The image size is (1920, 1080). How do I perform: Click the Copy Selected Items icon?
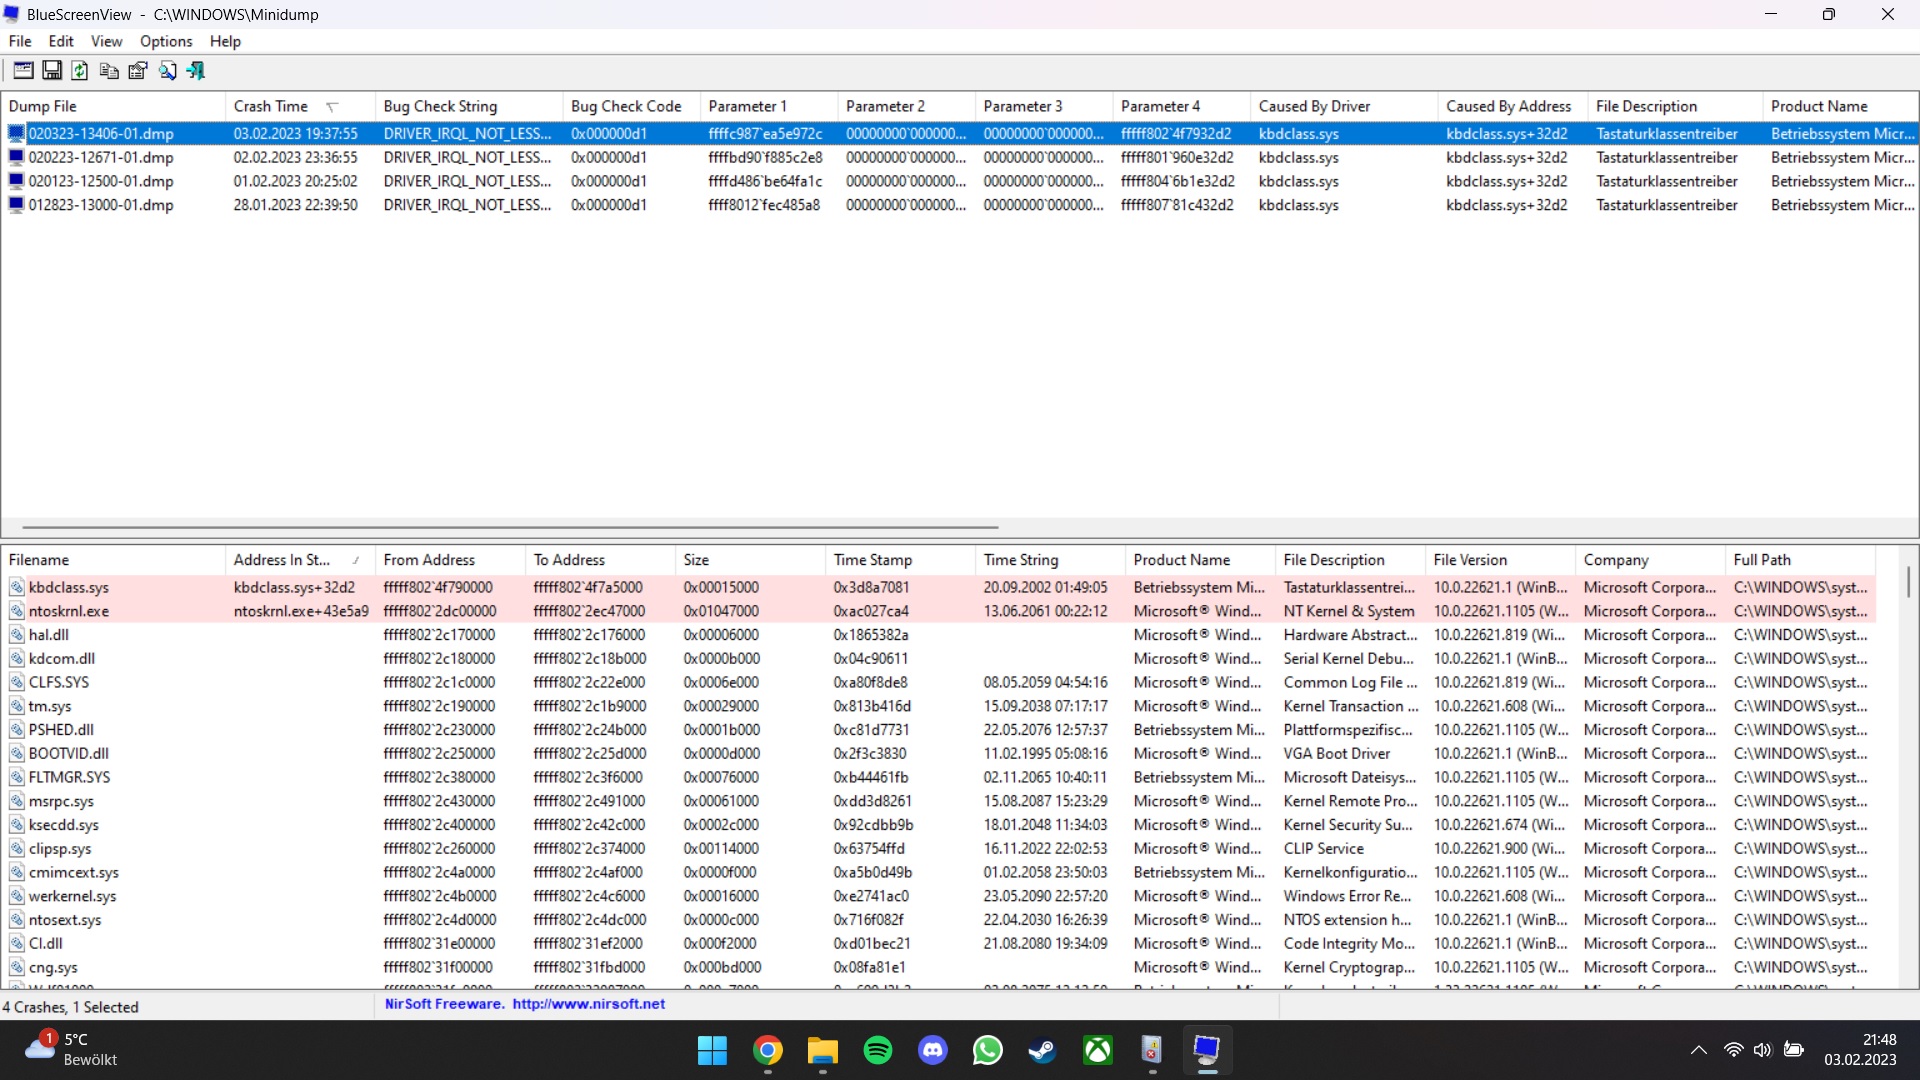pos(109,70)
